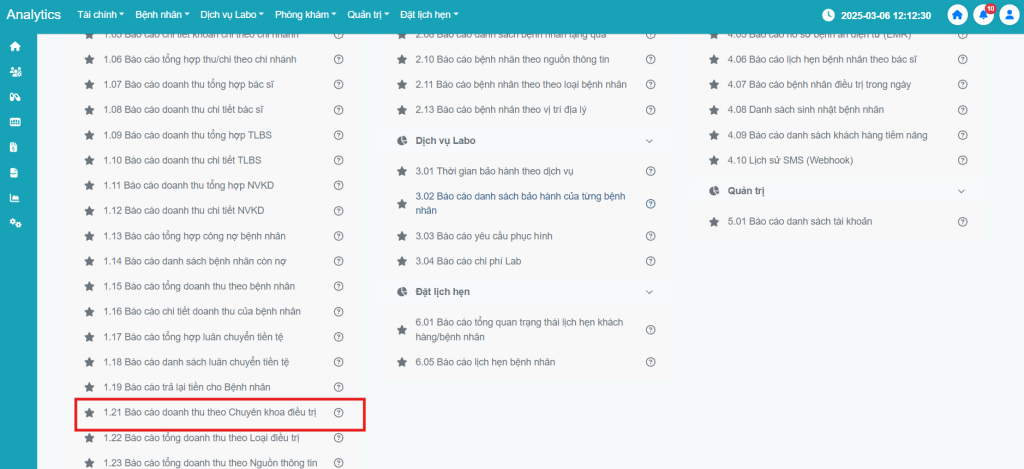The width and height of the screenshot is (1024, 469).
Task: Open help icon for report 1.21
Action: (338, 412)
